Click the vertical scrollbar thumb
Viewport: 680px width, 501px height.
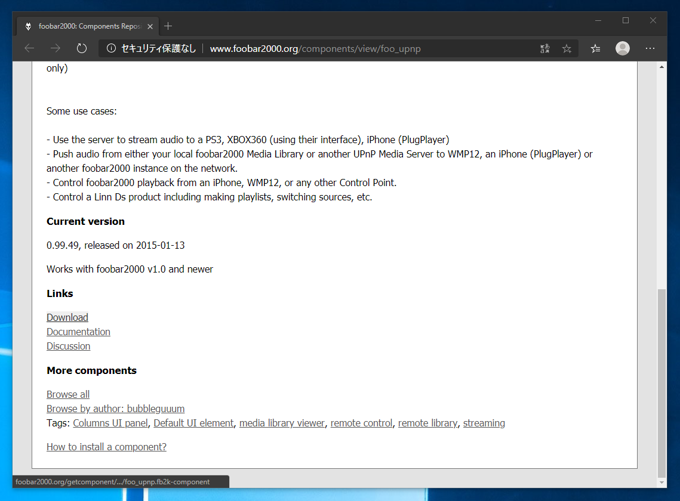(661, 383)
